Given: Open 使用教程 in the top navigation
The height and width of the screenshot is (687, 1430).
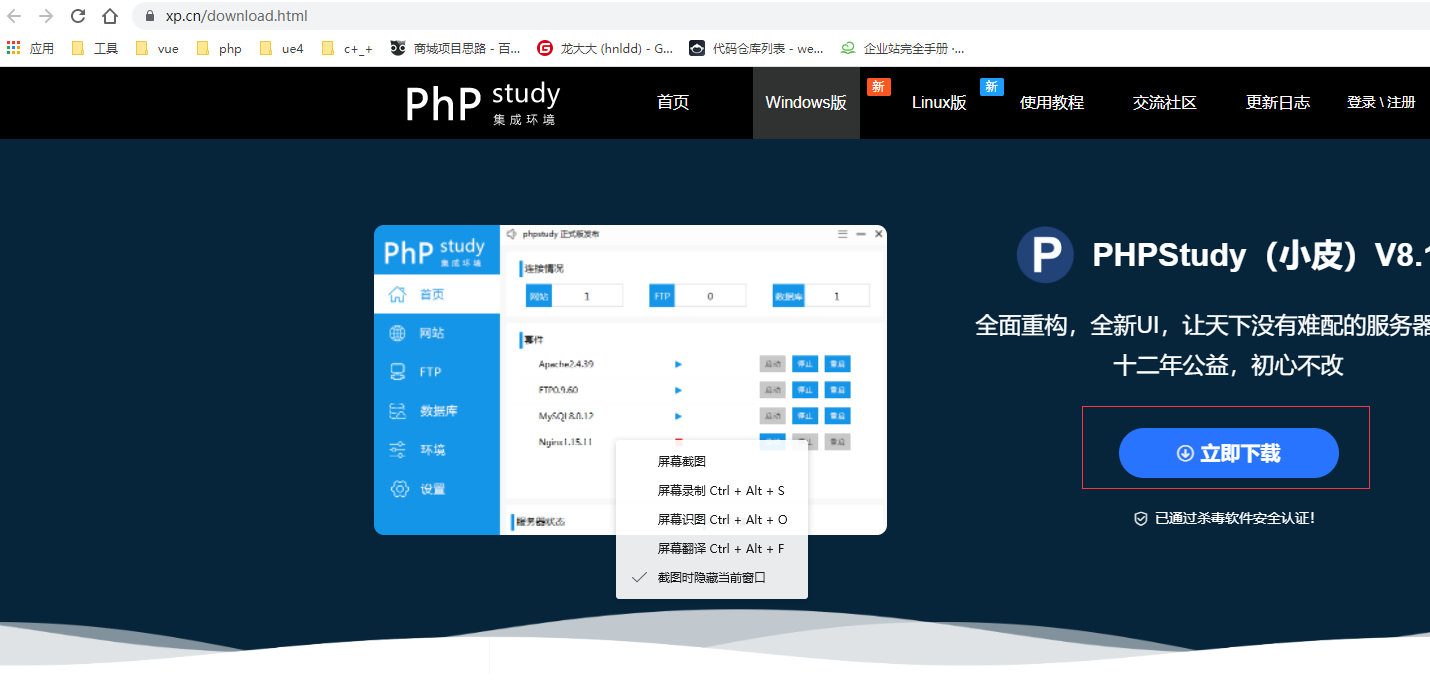Looking at the screenshot, I should coord(1052,103).
